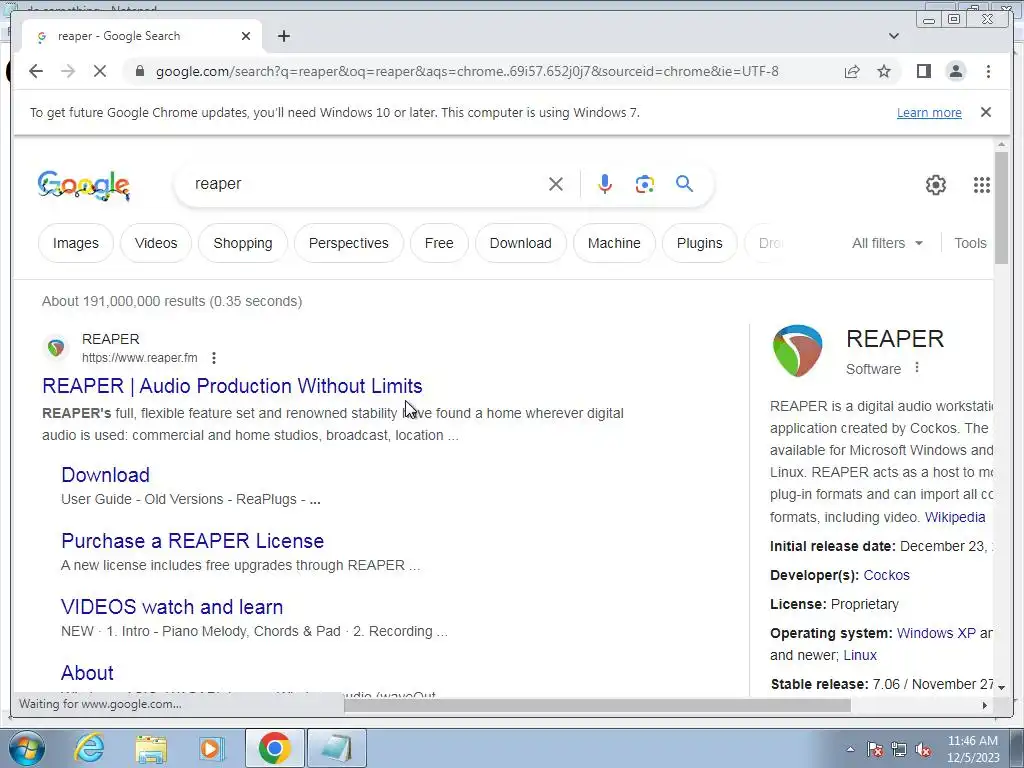Share this page from address bar

(852, 71)
